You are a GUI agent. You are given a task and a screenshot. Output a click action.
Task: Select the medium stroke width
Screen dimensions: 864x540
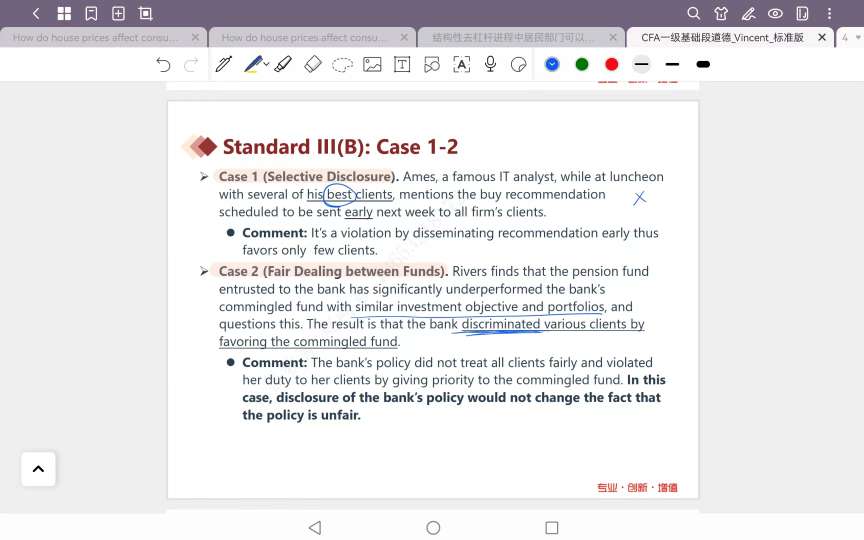(x=672, y=64)
